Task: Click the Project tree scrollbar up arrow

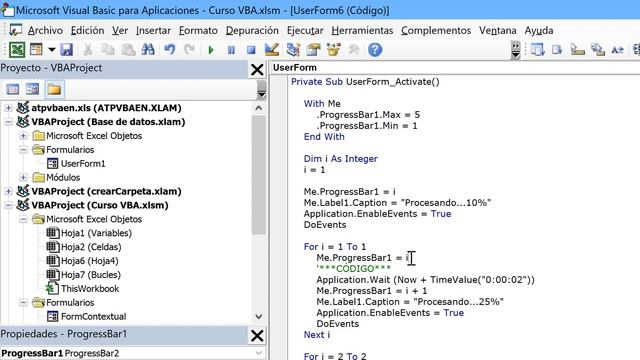Action: click(x=258, y=108)
